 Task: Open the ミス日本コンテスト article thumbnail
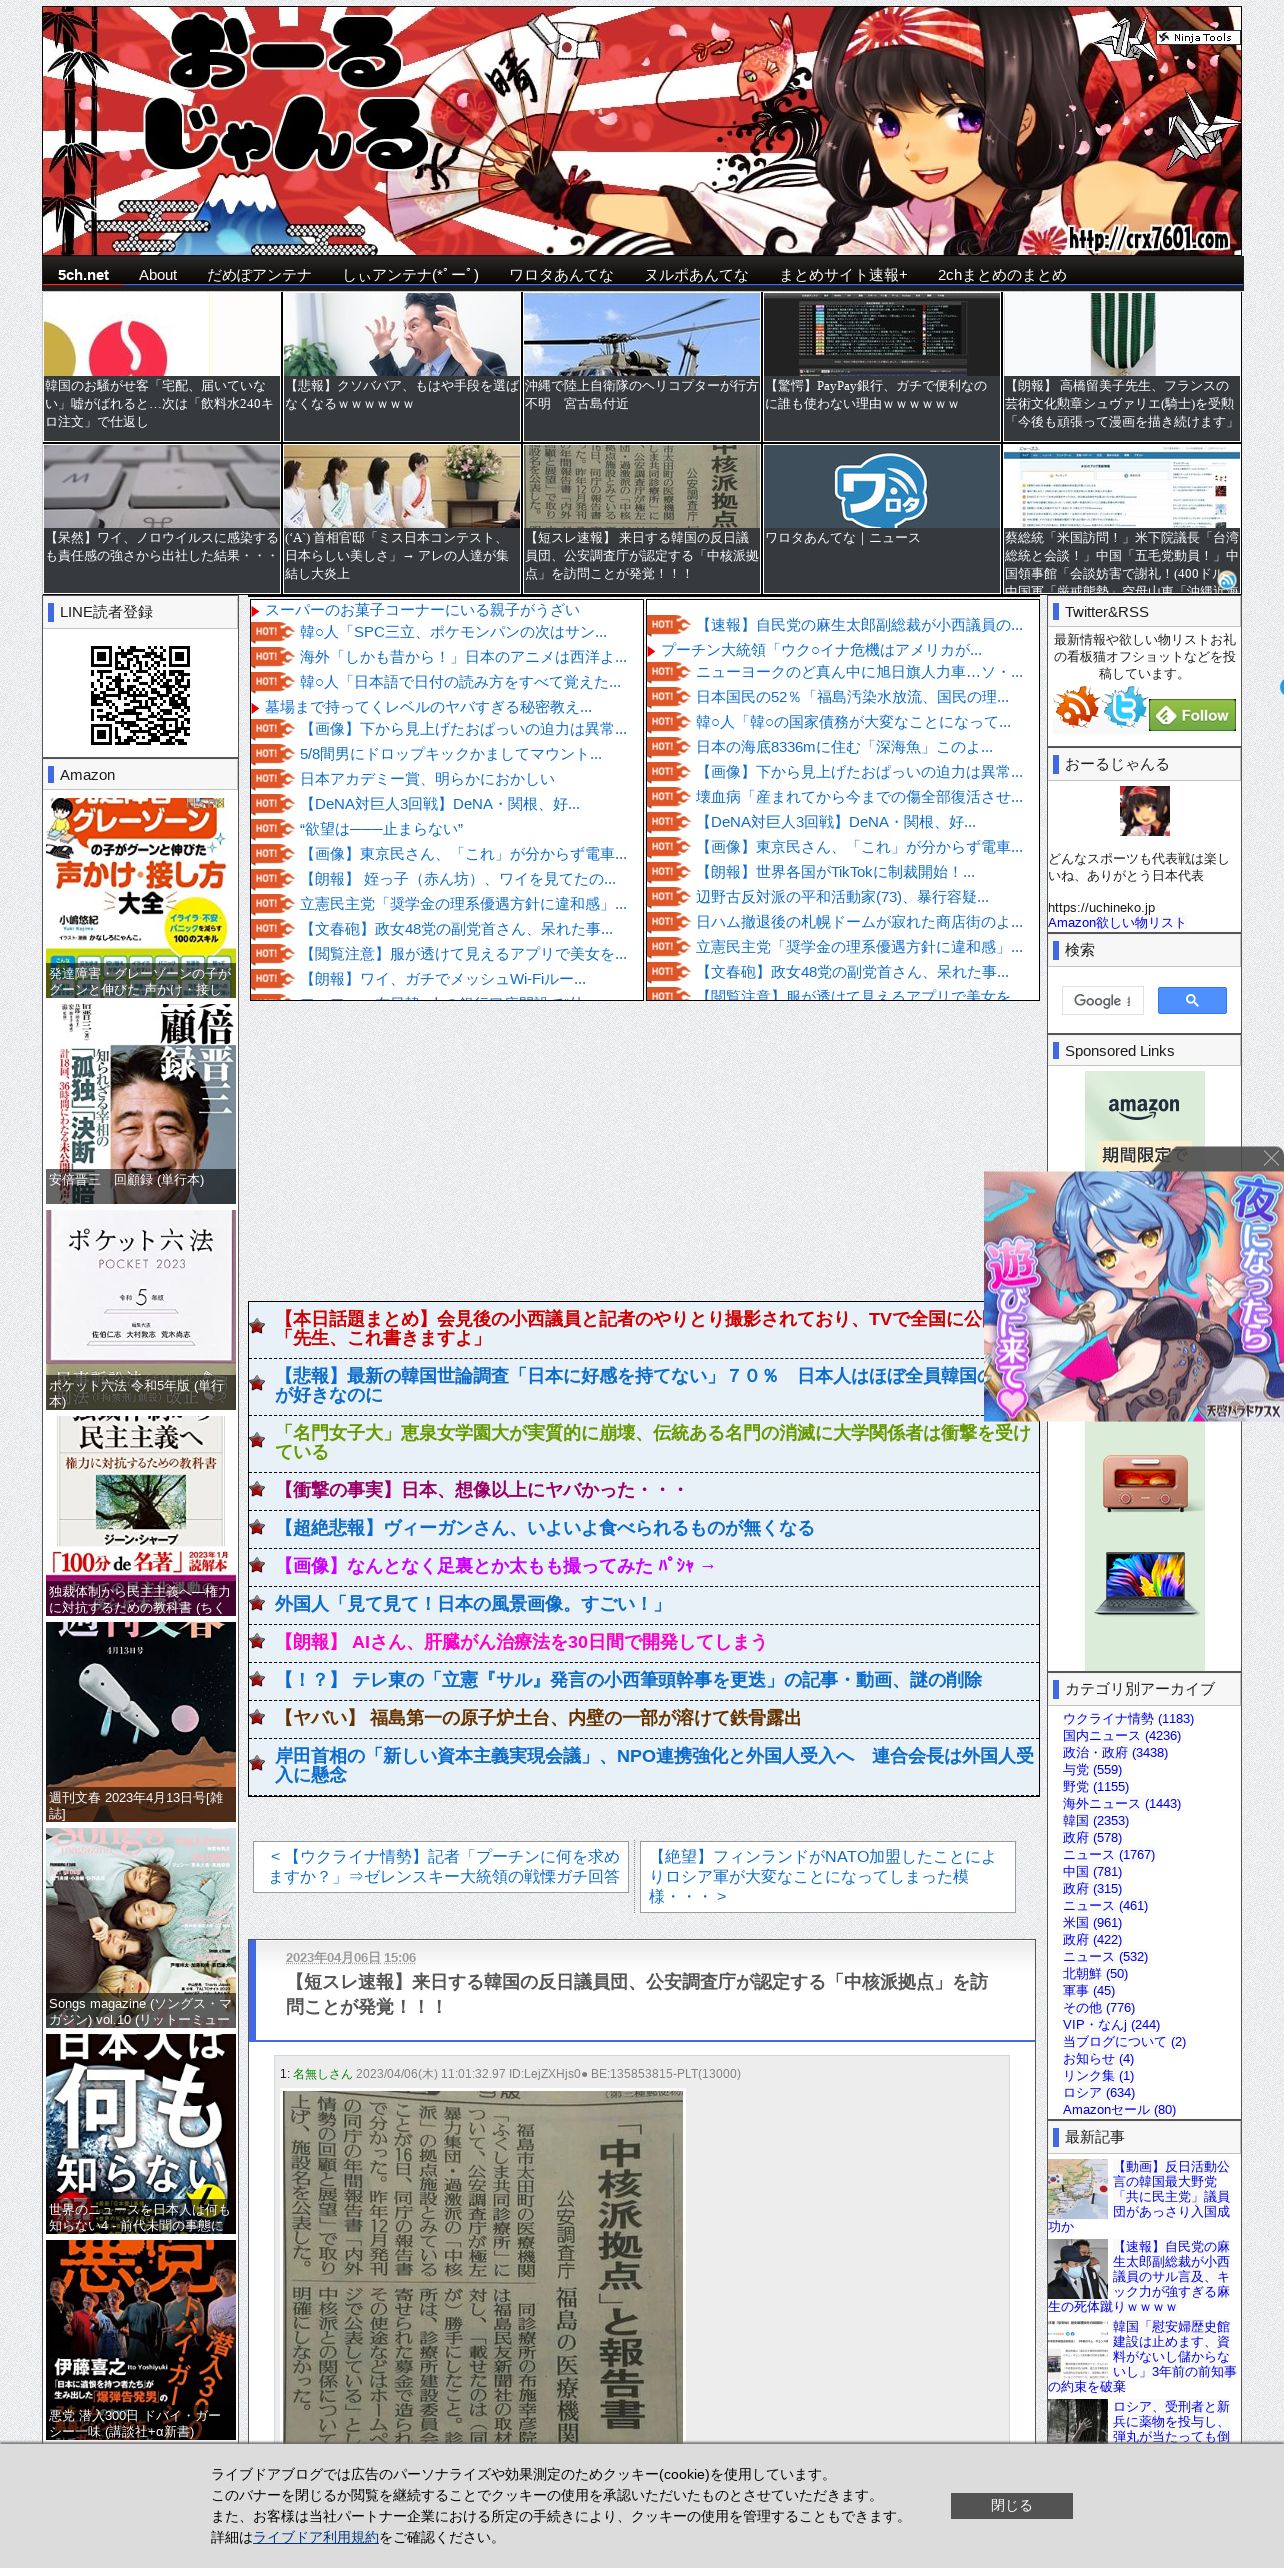(x=402, y=518)
